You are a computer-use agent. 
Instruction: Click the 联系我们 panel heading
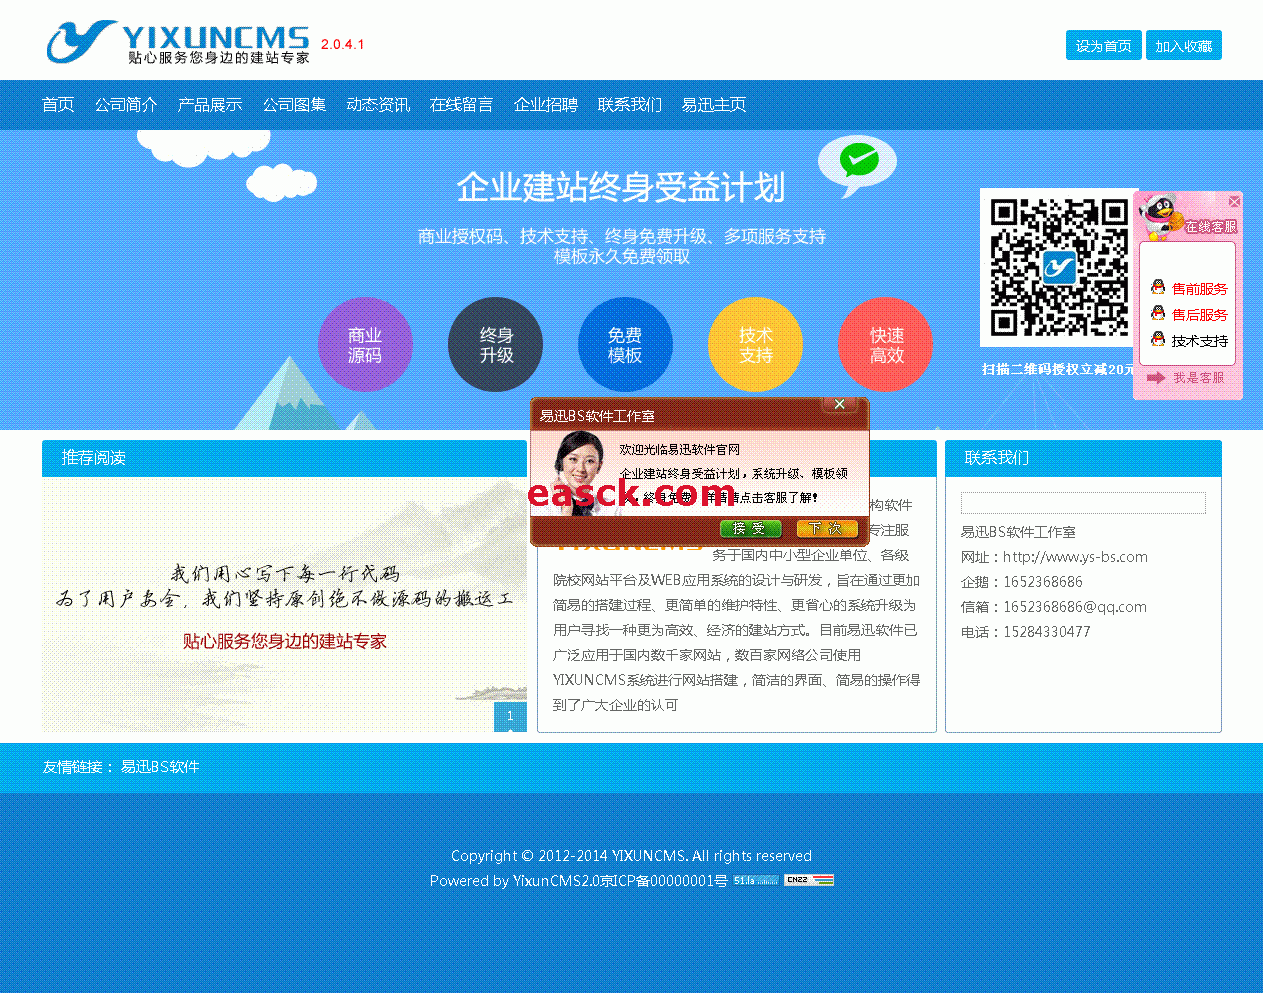[x=997, y=458]
